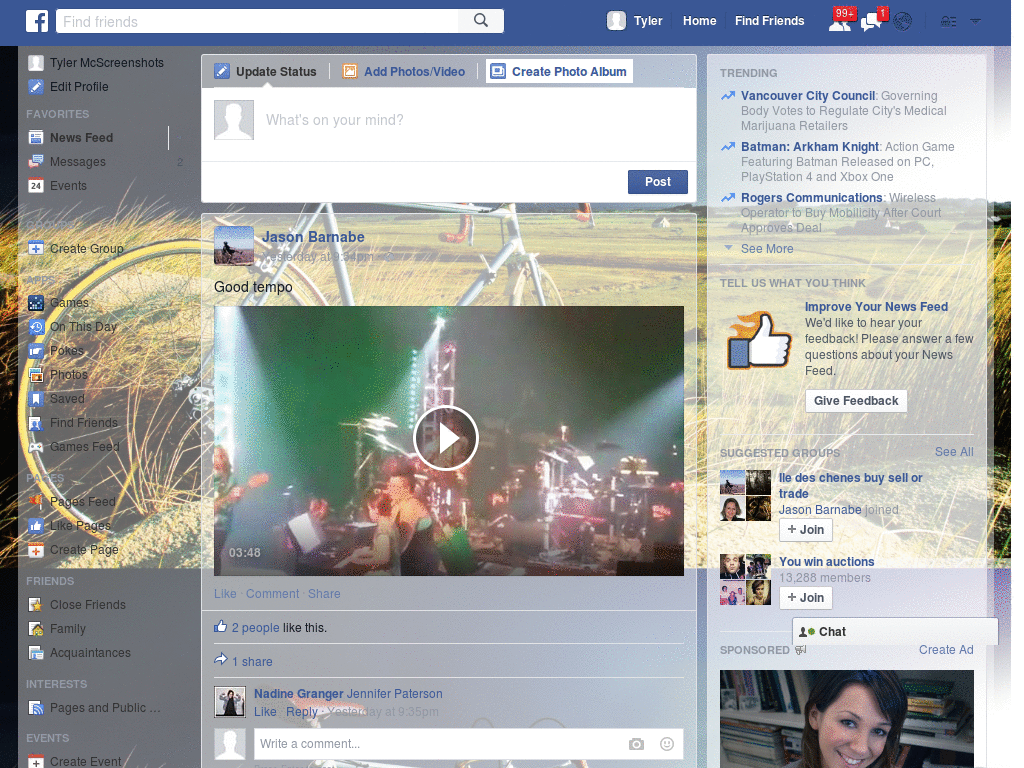Image resolution: width=1024 pixels, height=768 pixels.
Task: Expand the account dropdown arrow
Action: click(976, 22)
